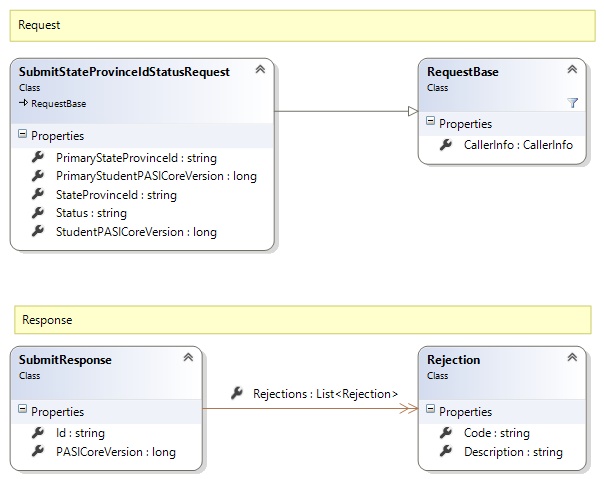Collapse the Rejection class using chevron

coord(572,358)
